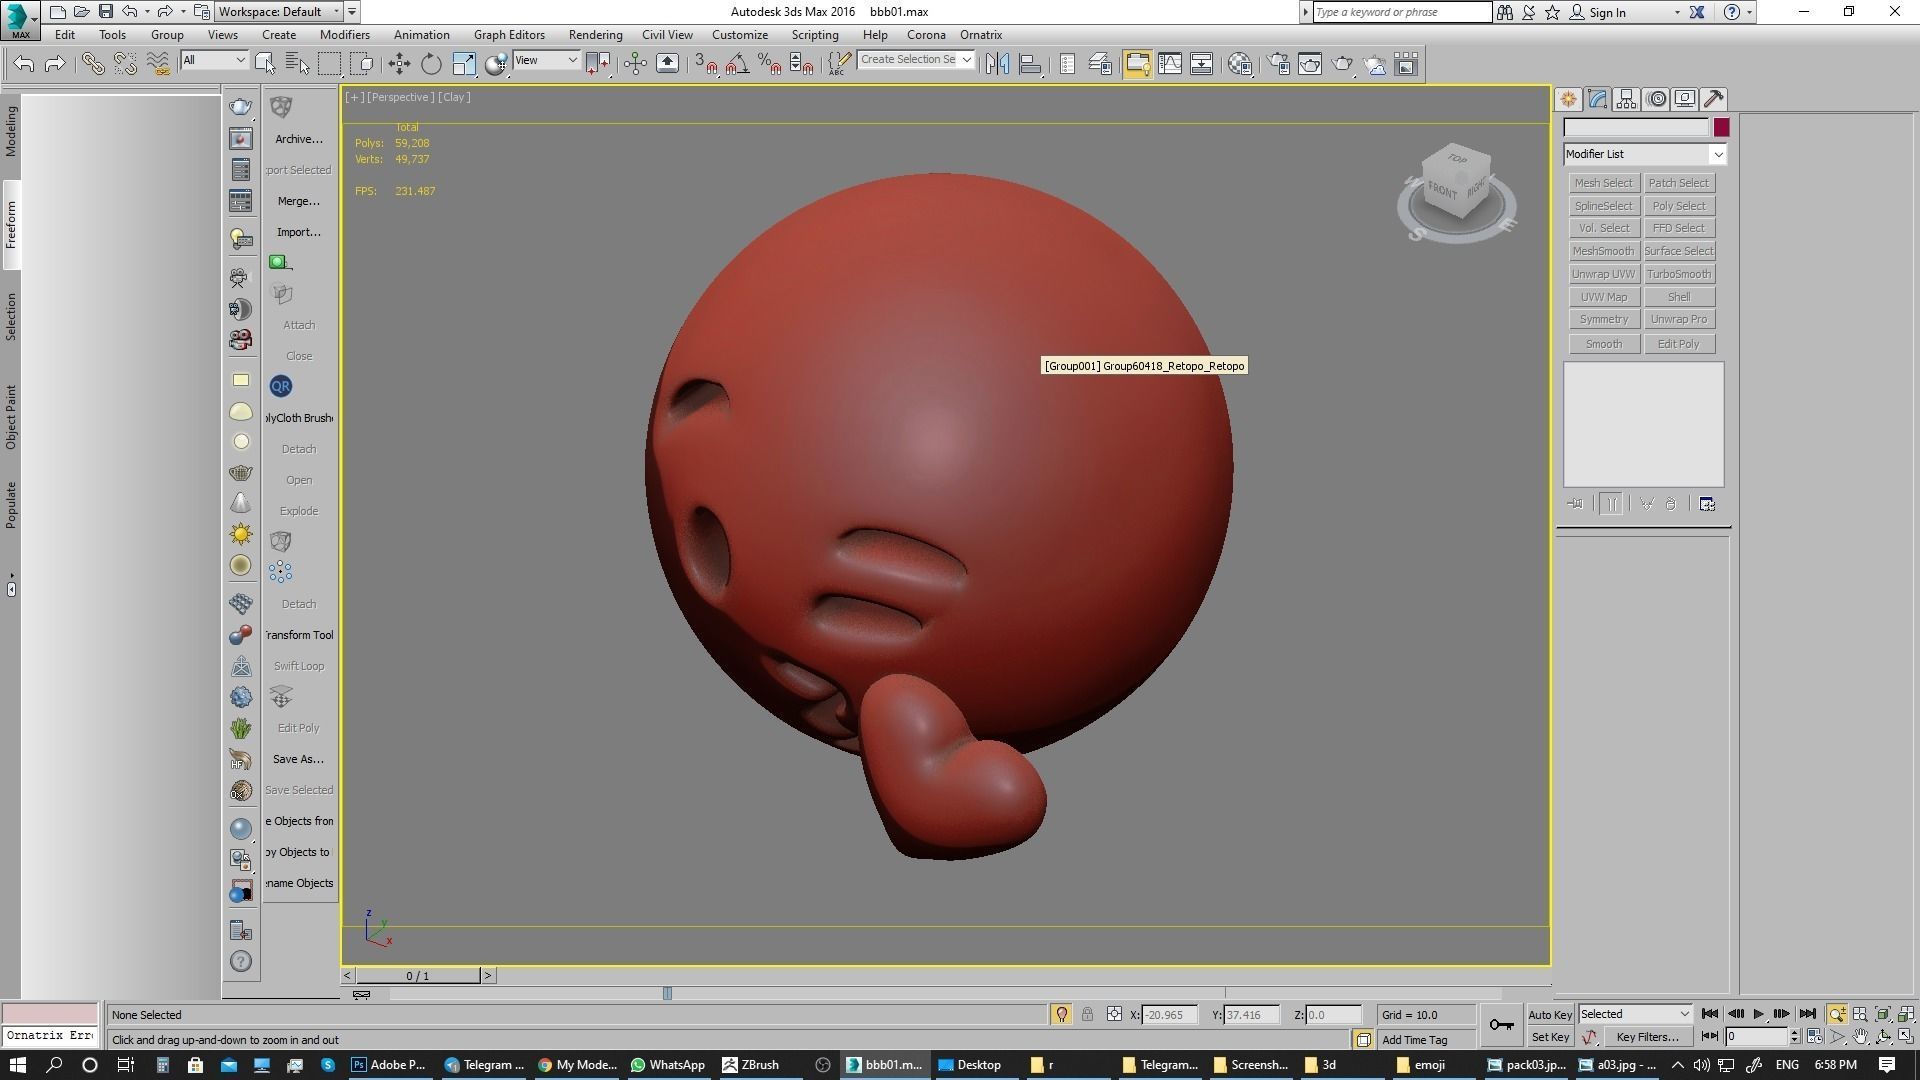Click the Orbit viewport icon
The image size is (1920, 1080).
[1883, 1037]
